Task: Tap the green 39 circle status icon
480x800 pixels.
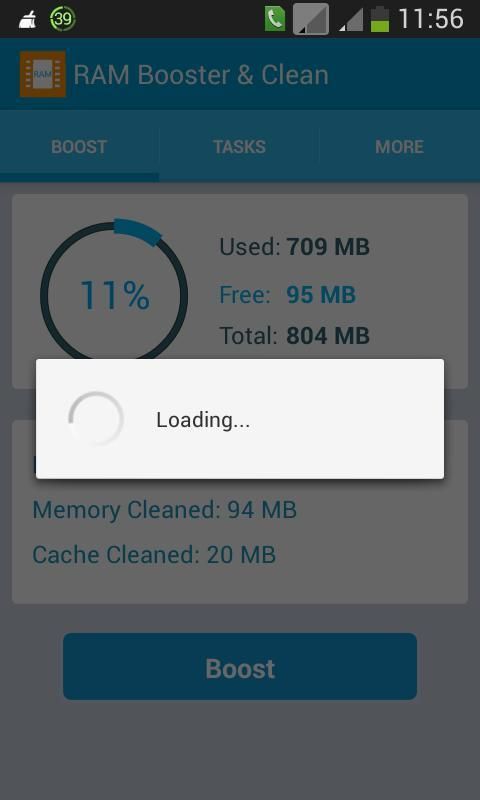Action: (x=63, y=19)
